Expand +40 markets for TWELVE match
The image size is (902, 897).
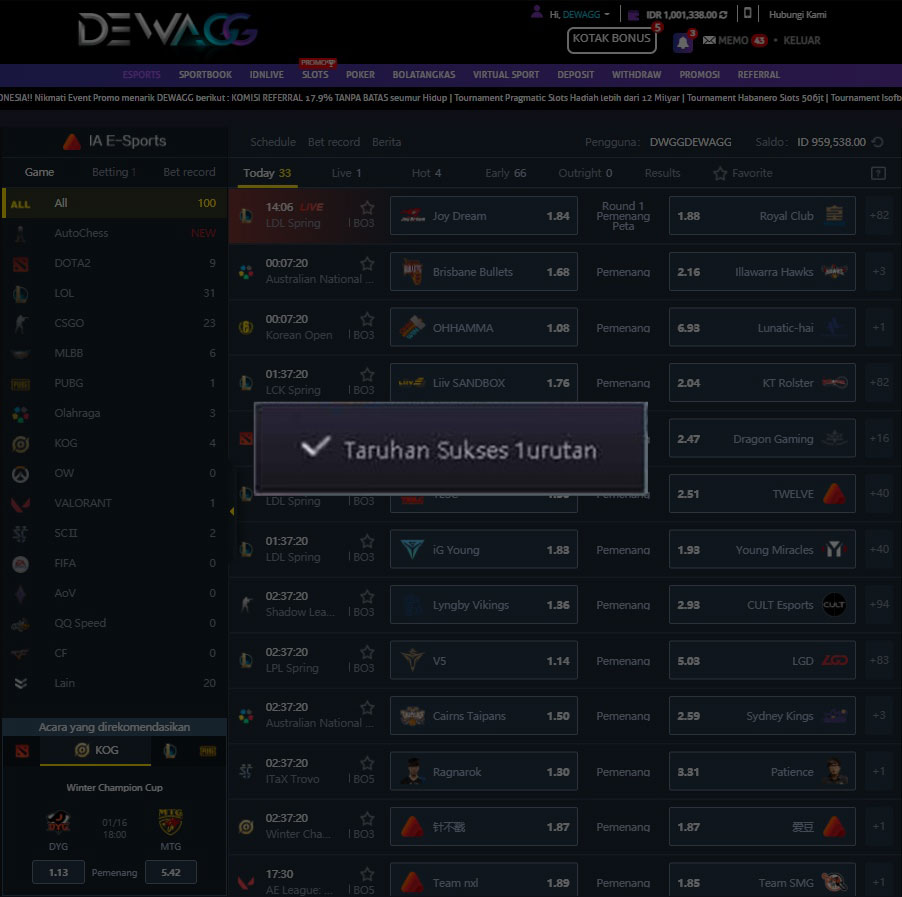pyautogui.click(x=879, y=493)
